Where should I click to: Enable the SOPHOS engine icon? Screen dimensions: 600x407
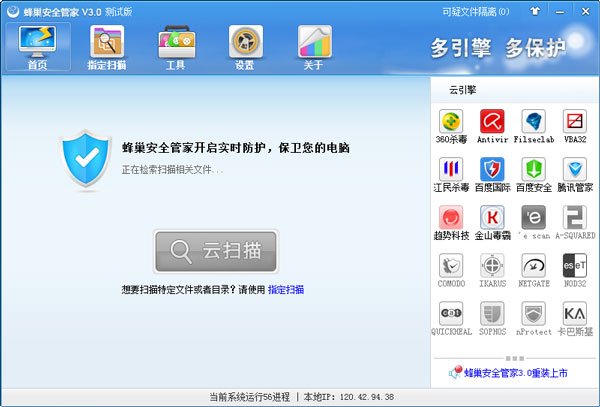[492, 314]
